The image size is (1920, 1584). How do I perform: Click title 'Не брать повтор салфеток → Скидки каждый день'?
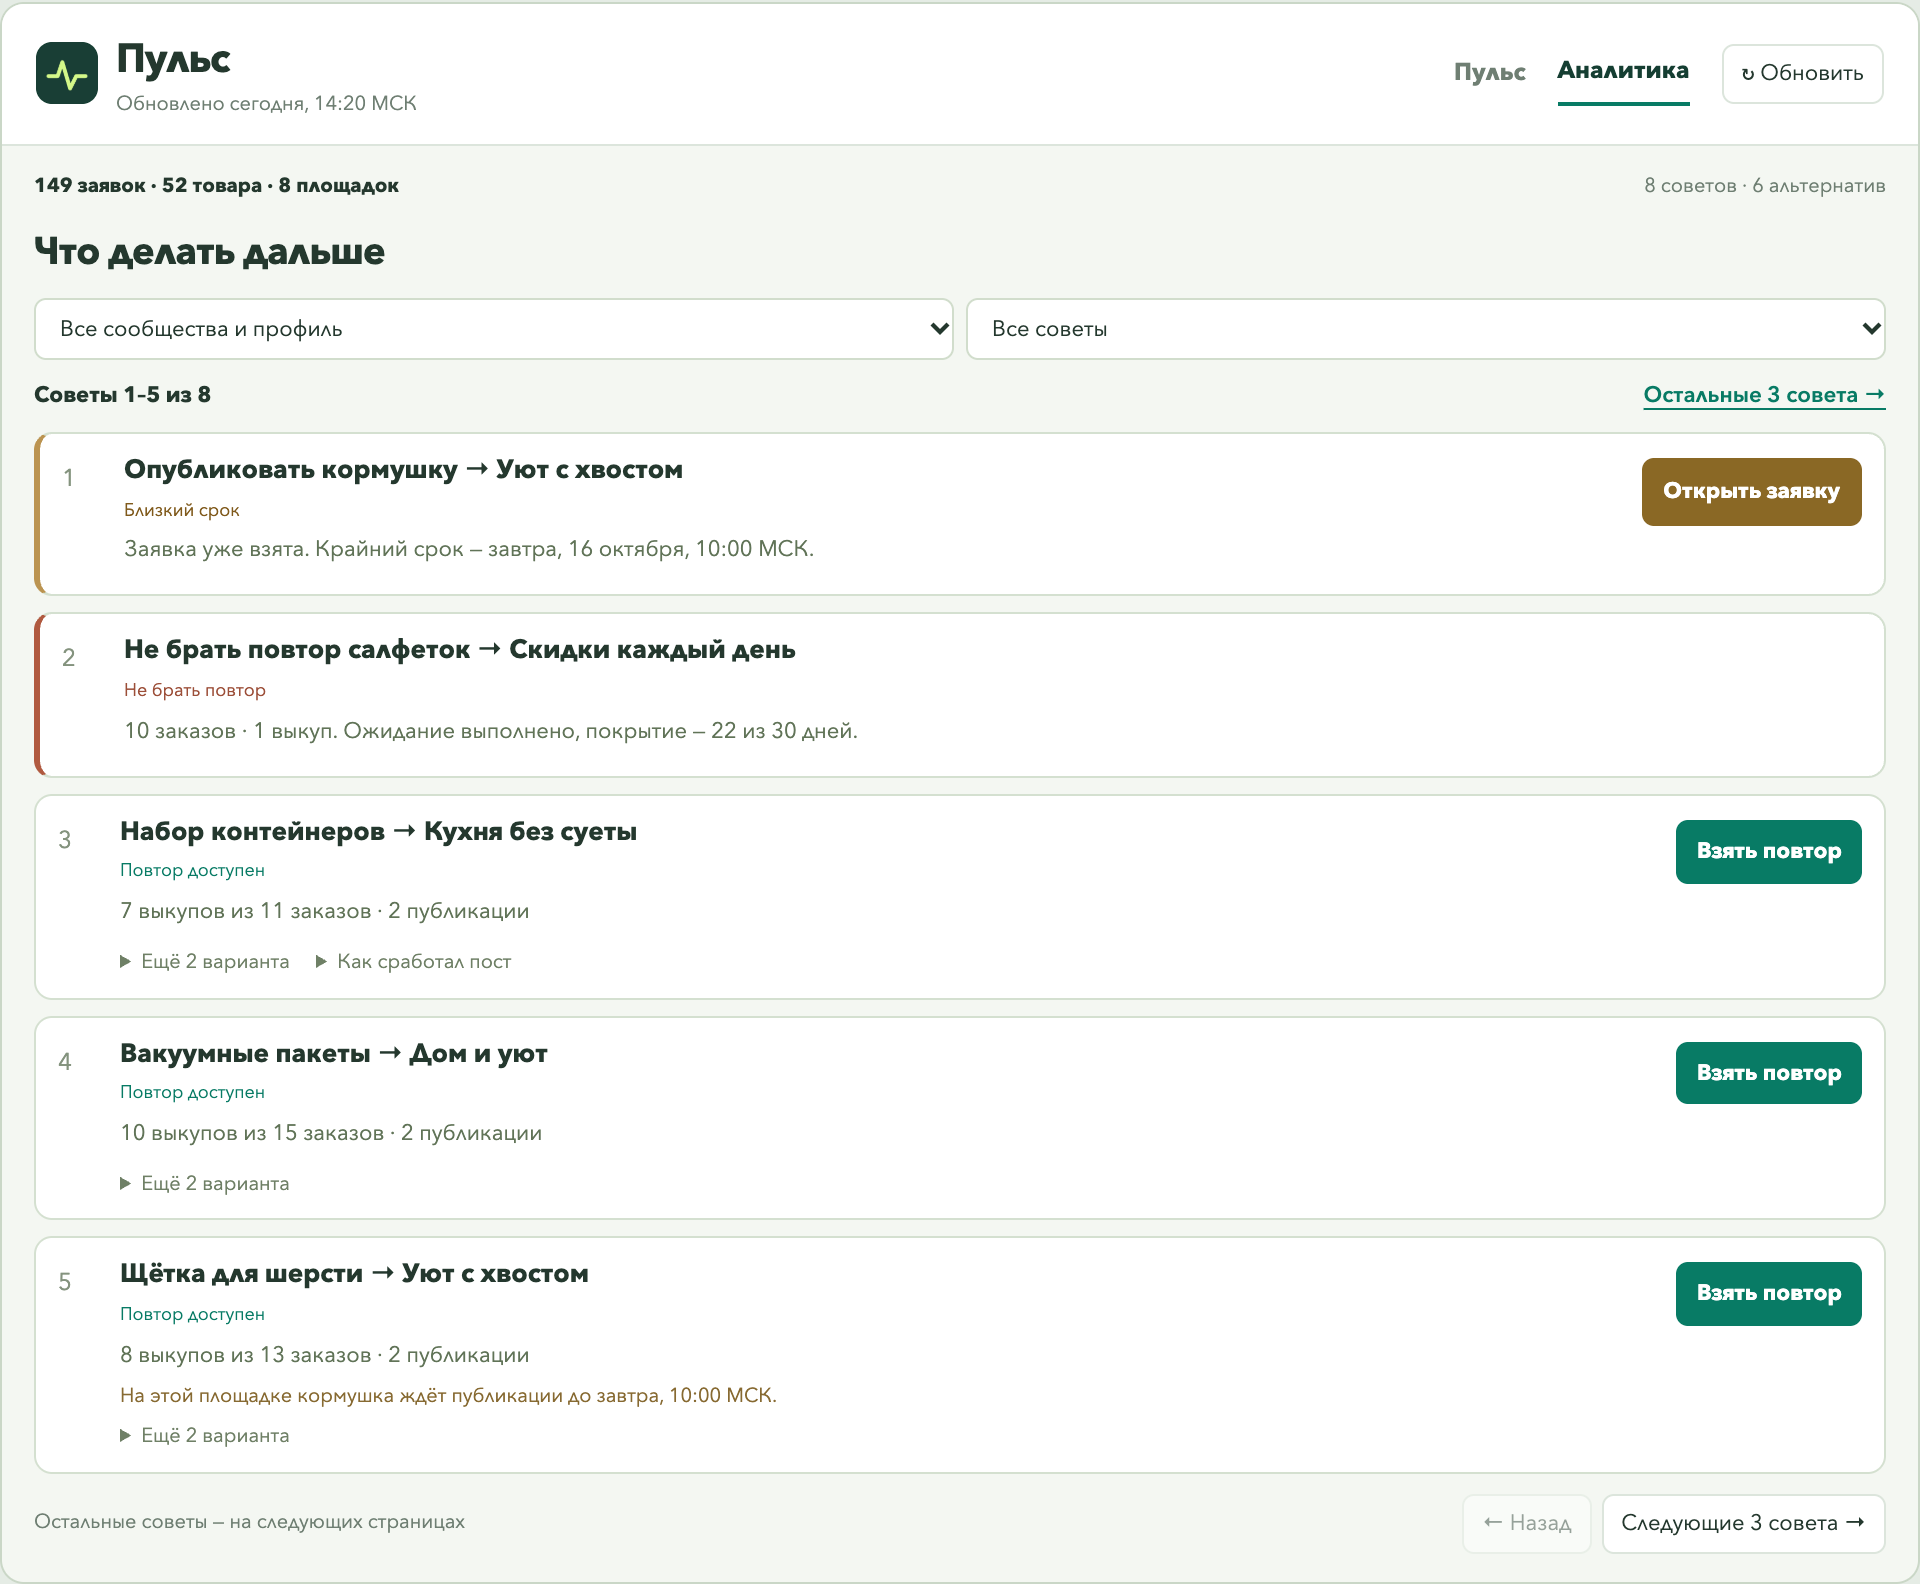click(x=459, y=649)
